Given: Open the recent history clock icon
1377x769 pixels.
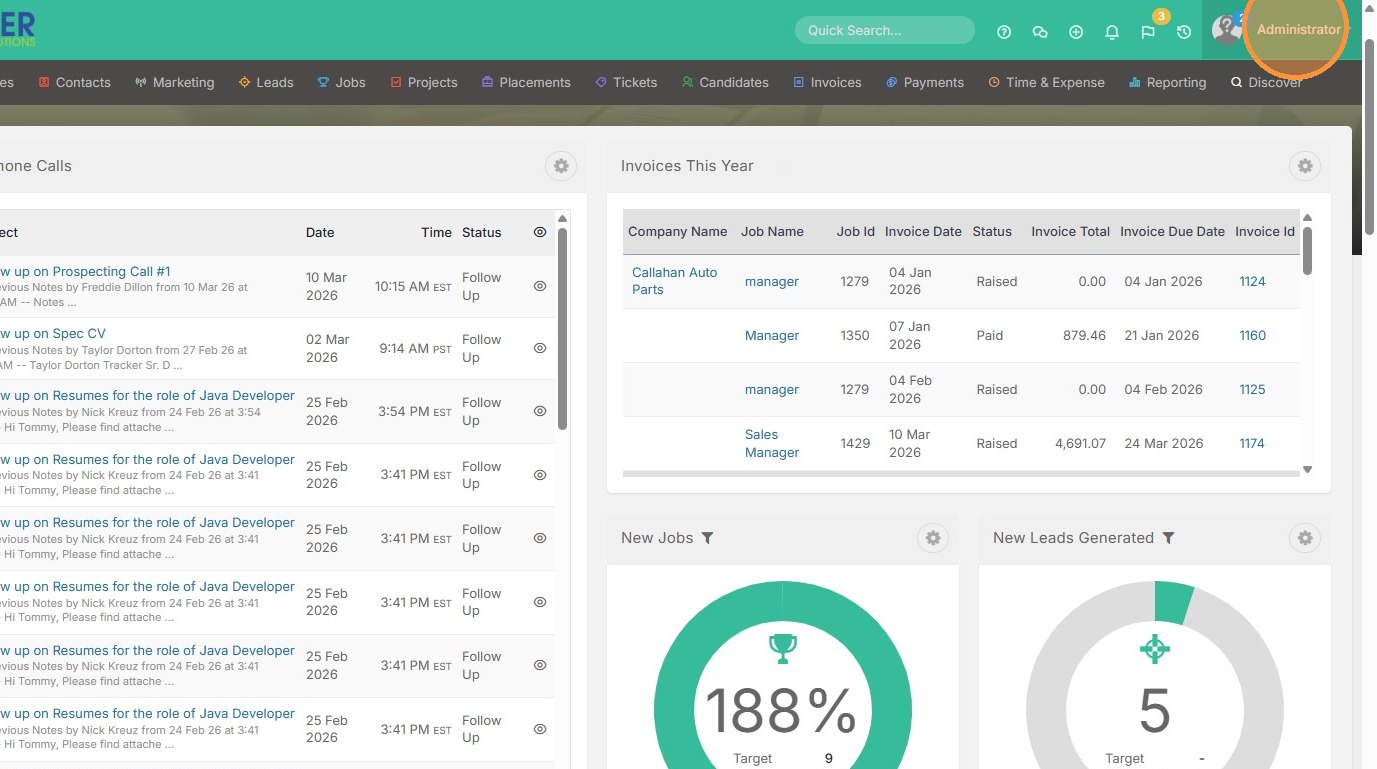Looking at the screenshot, I should click(1184, 32).
